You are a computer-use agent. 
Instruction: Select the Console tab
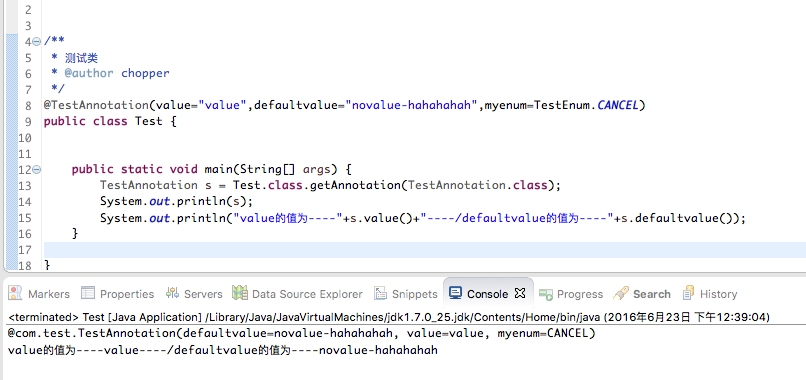487,294
